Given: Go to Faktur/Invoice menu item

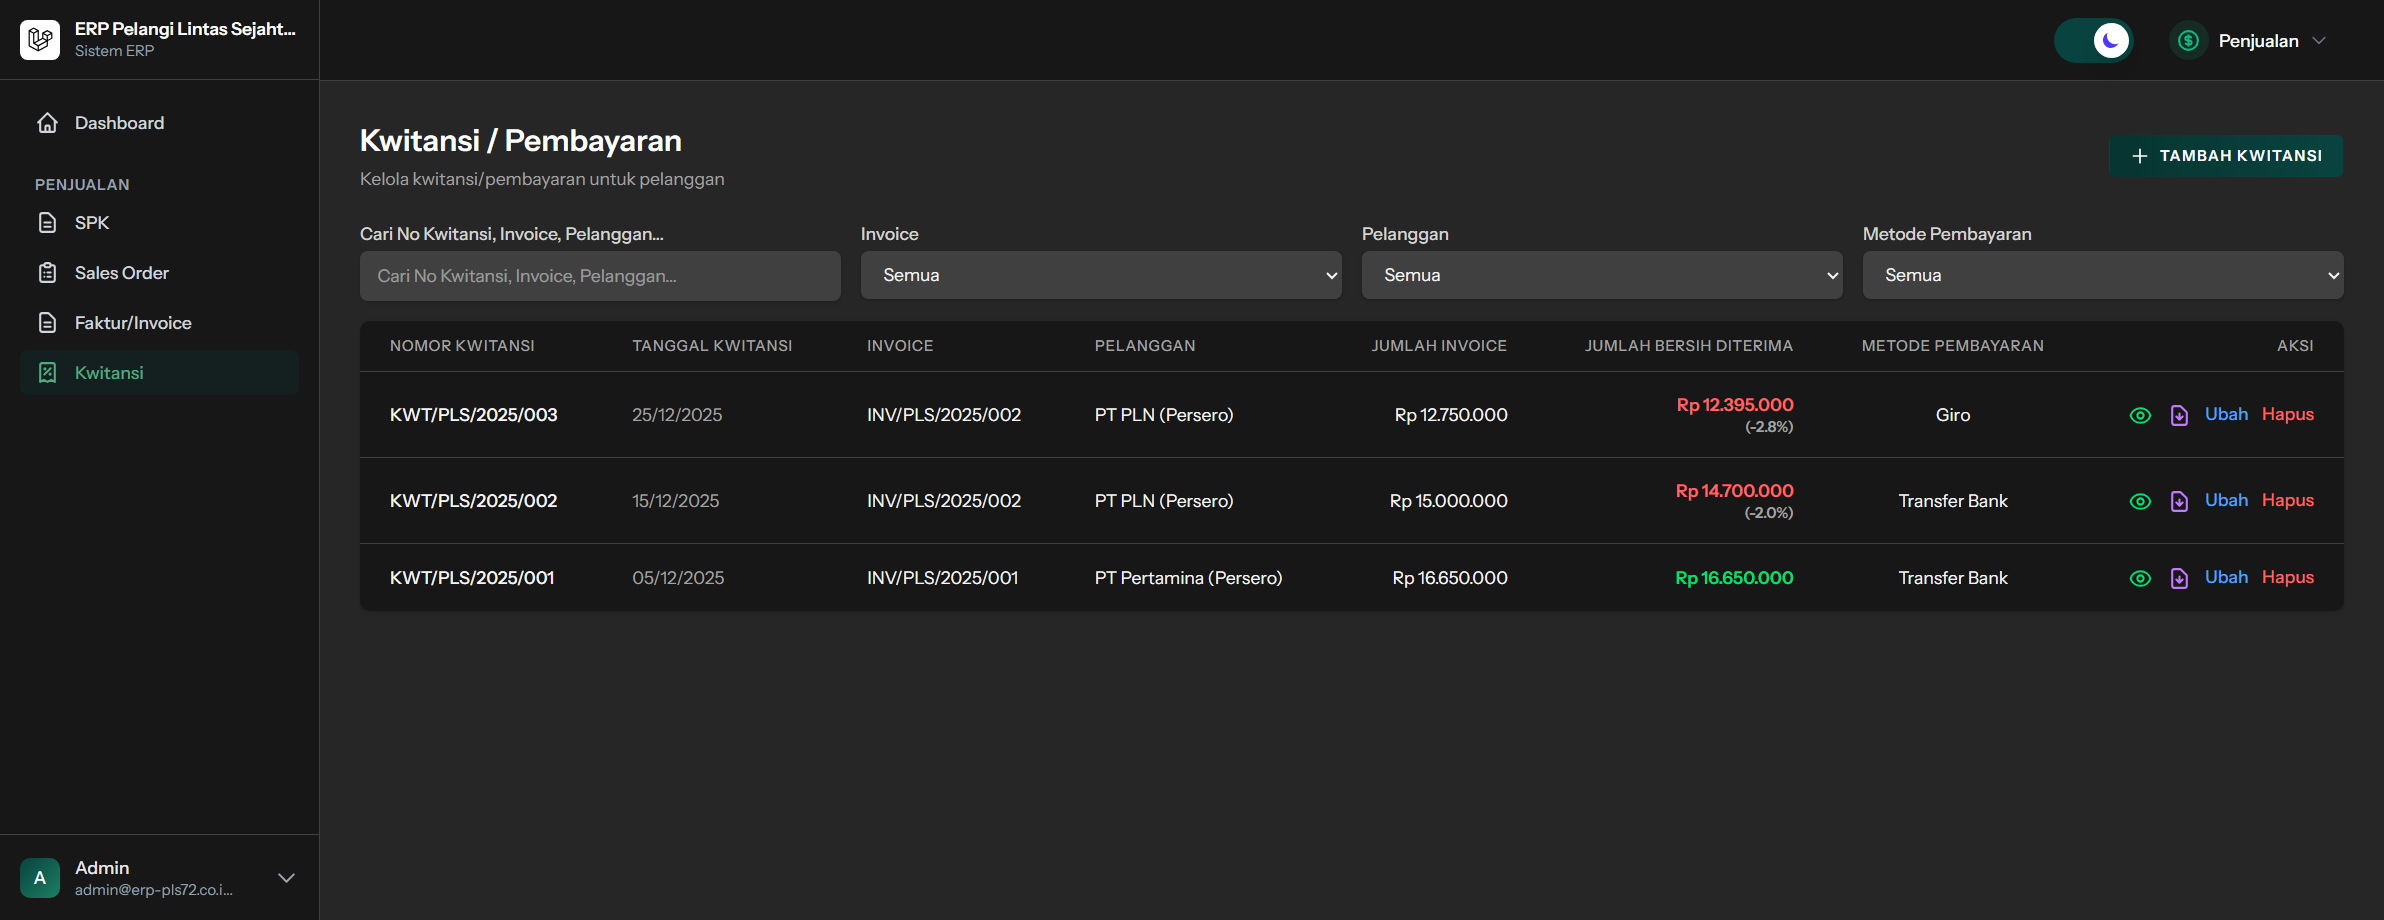Looking at the screenshot, I should click(132, 323).
